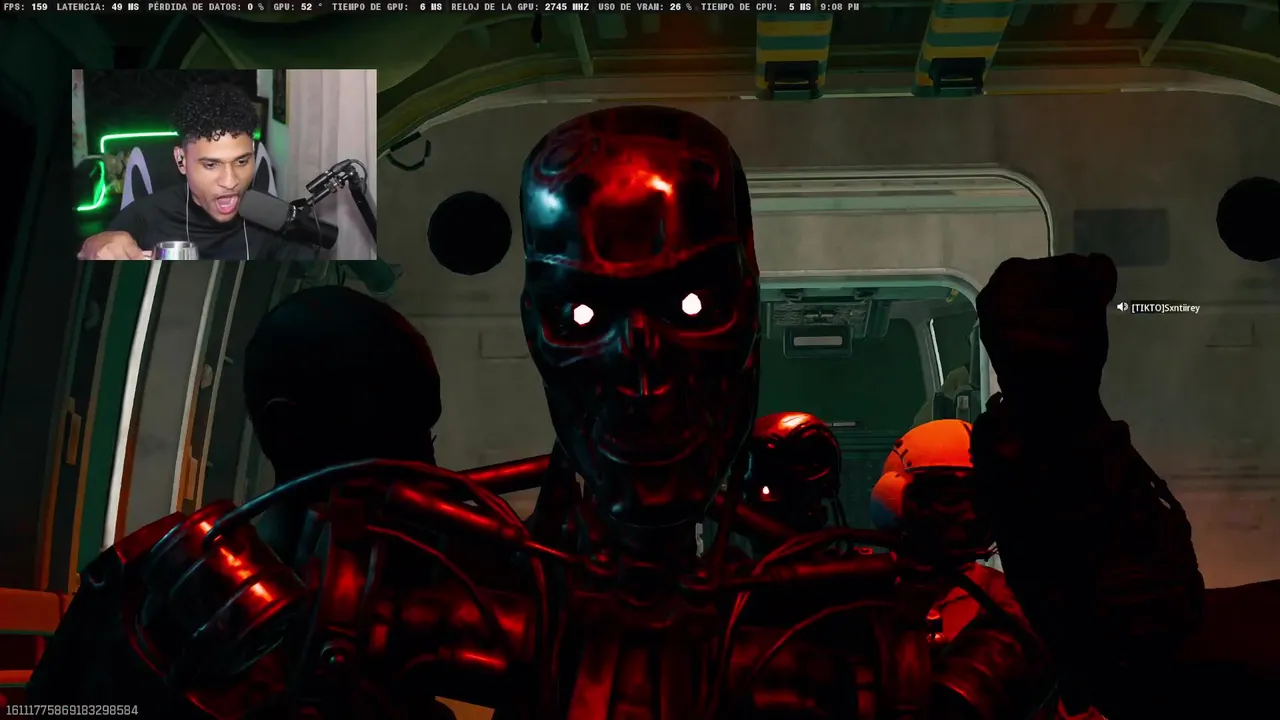The width and height of the screenshot is (1280, 720).
Task: Click the TIEMPO DE GPU: 6 MS readout
Action: coord(387,7)
